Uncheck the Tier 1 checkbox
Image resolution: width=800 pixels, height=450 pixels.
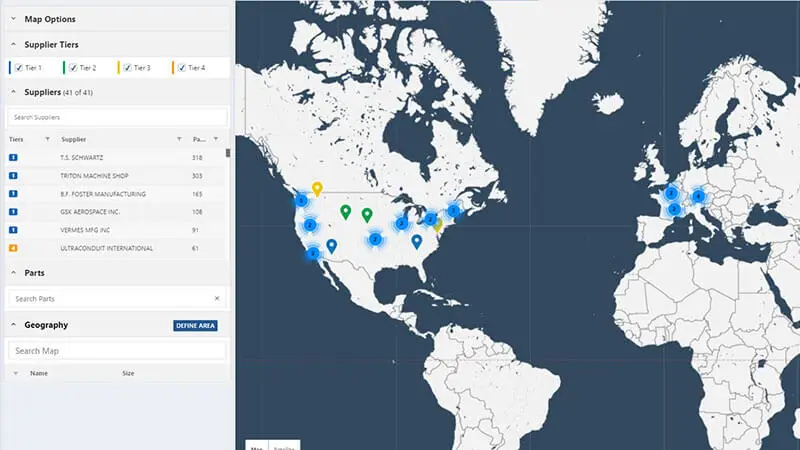(19, 67)
